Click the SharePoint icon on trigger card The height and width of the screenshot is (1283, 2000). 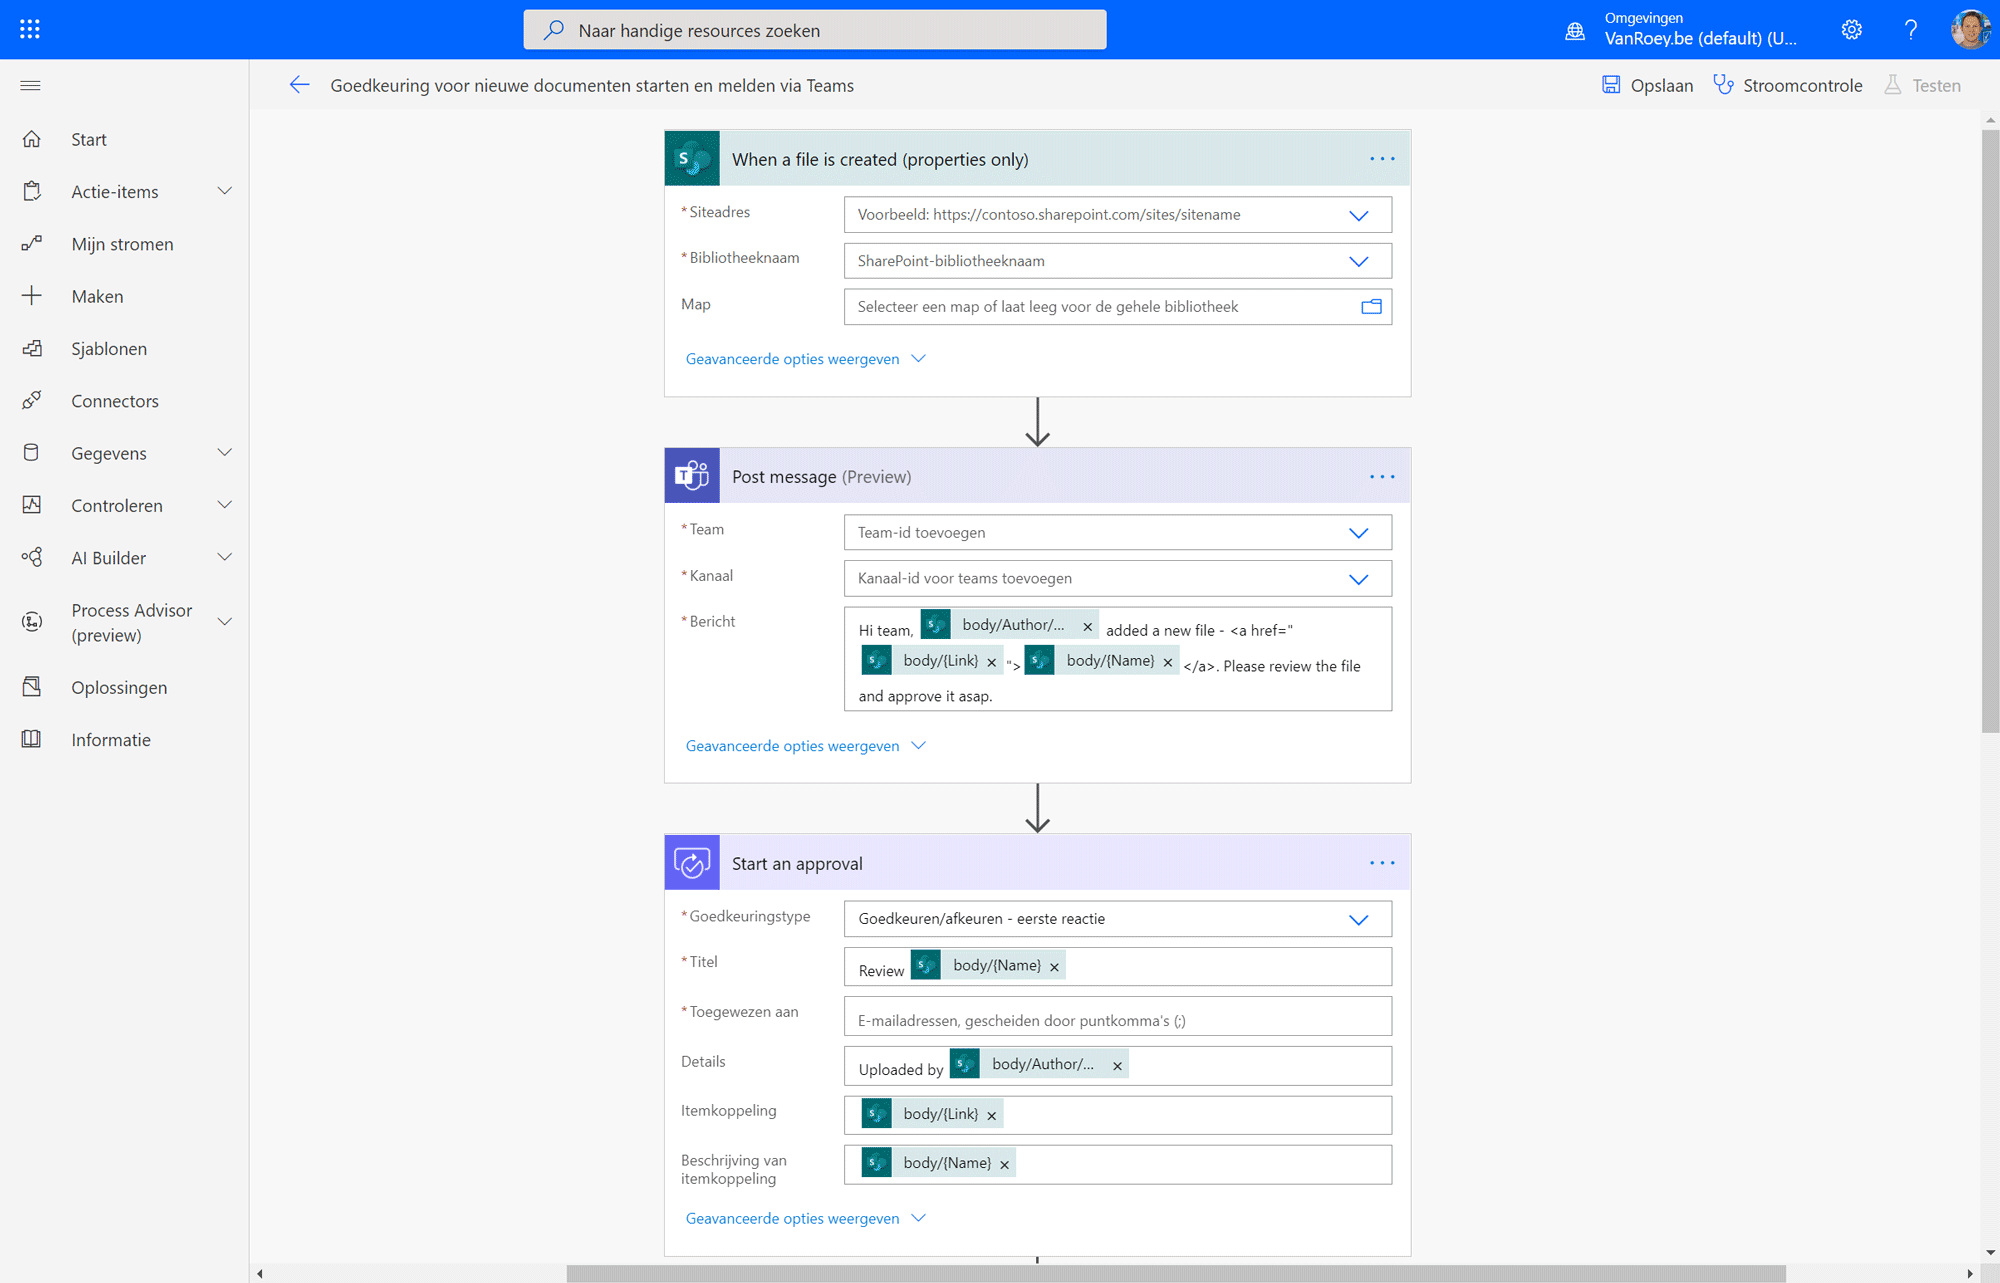(692, 158)
